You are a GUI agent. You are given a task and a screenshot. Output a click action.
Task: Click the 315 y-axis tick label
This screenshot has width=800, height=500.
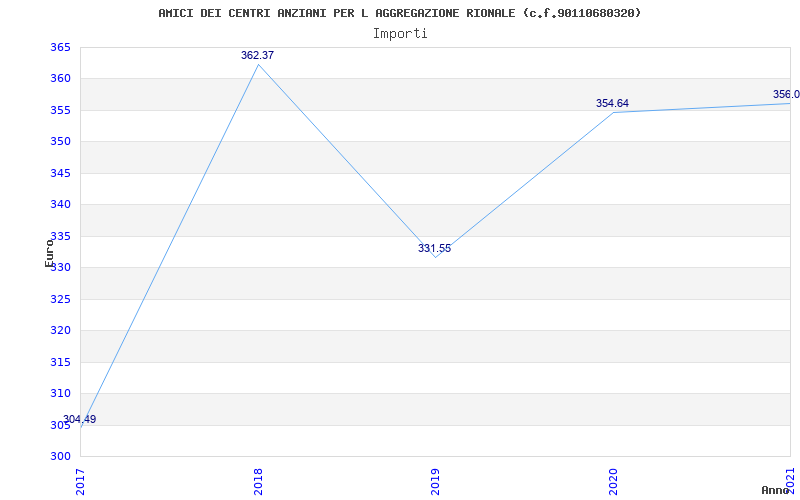pos(60,362)
